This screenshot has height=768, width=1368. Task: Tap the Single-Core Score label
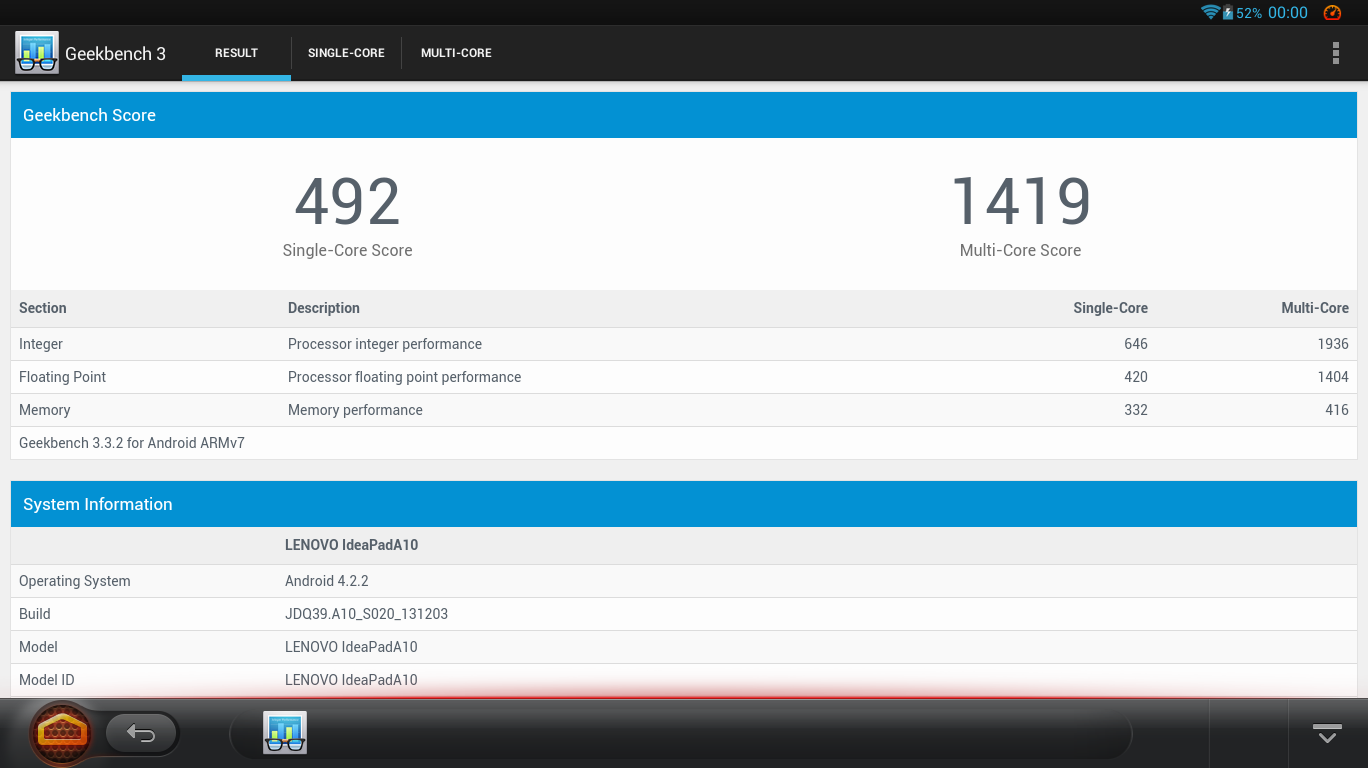point(347,251)
